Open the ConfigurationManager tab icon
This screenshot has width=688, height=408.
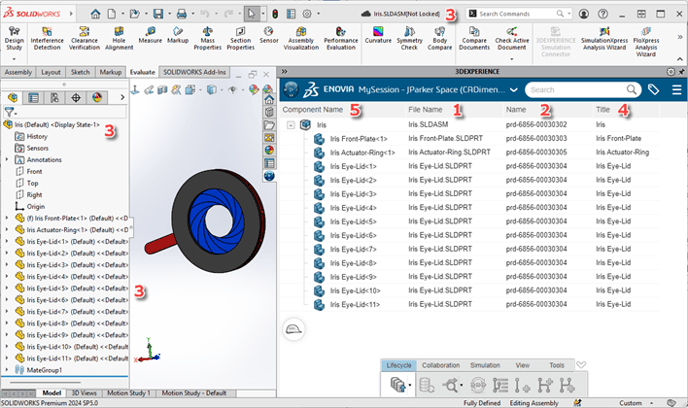(54, 97)
